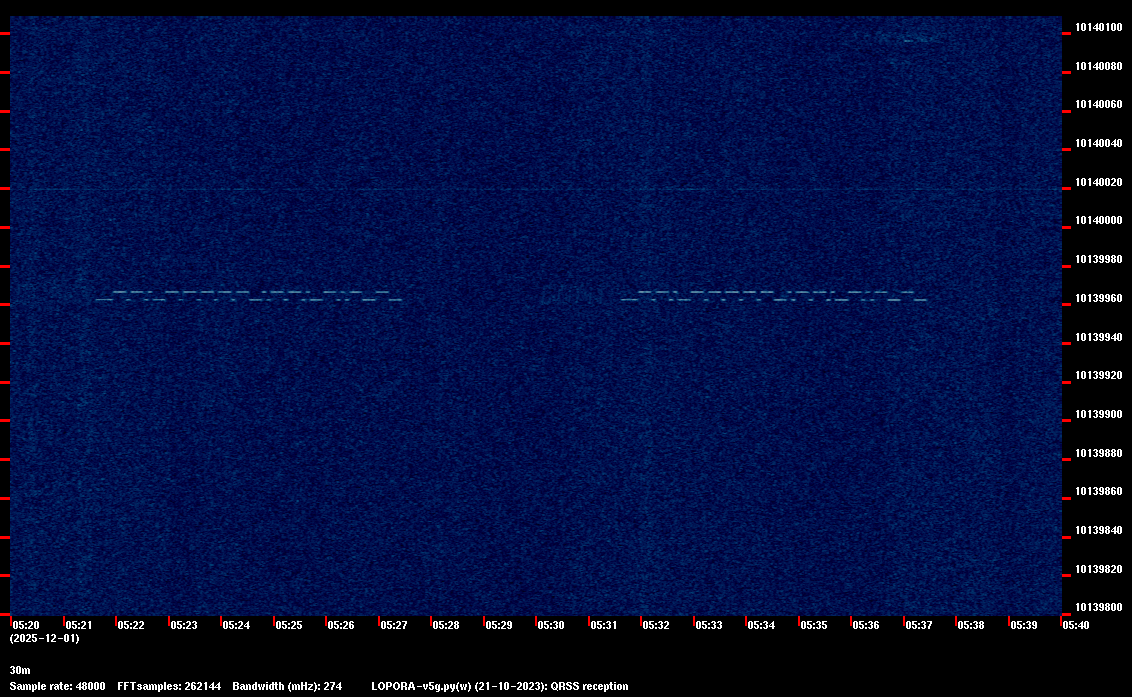Click the 05:23 time label
This screenshot has height=697, width=1132.
pyautogui.click(x=183, y=625)
